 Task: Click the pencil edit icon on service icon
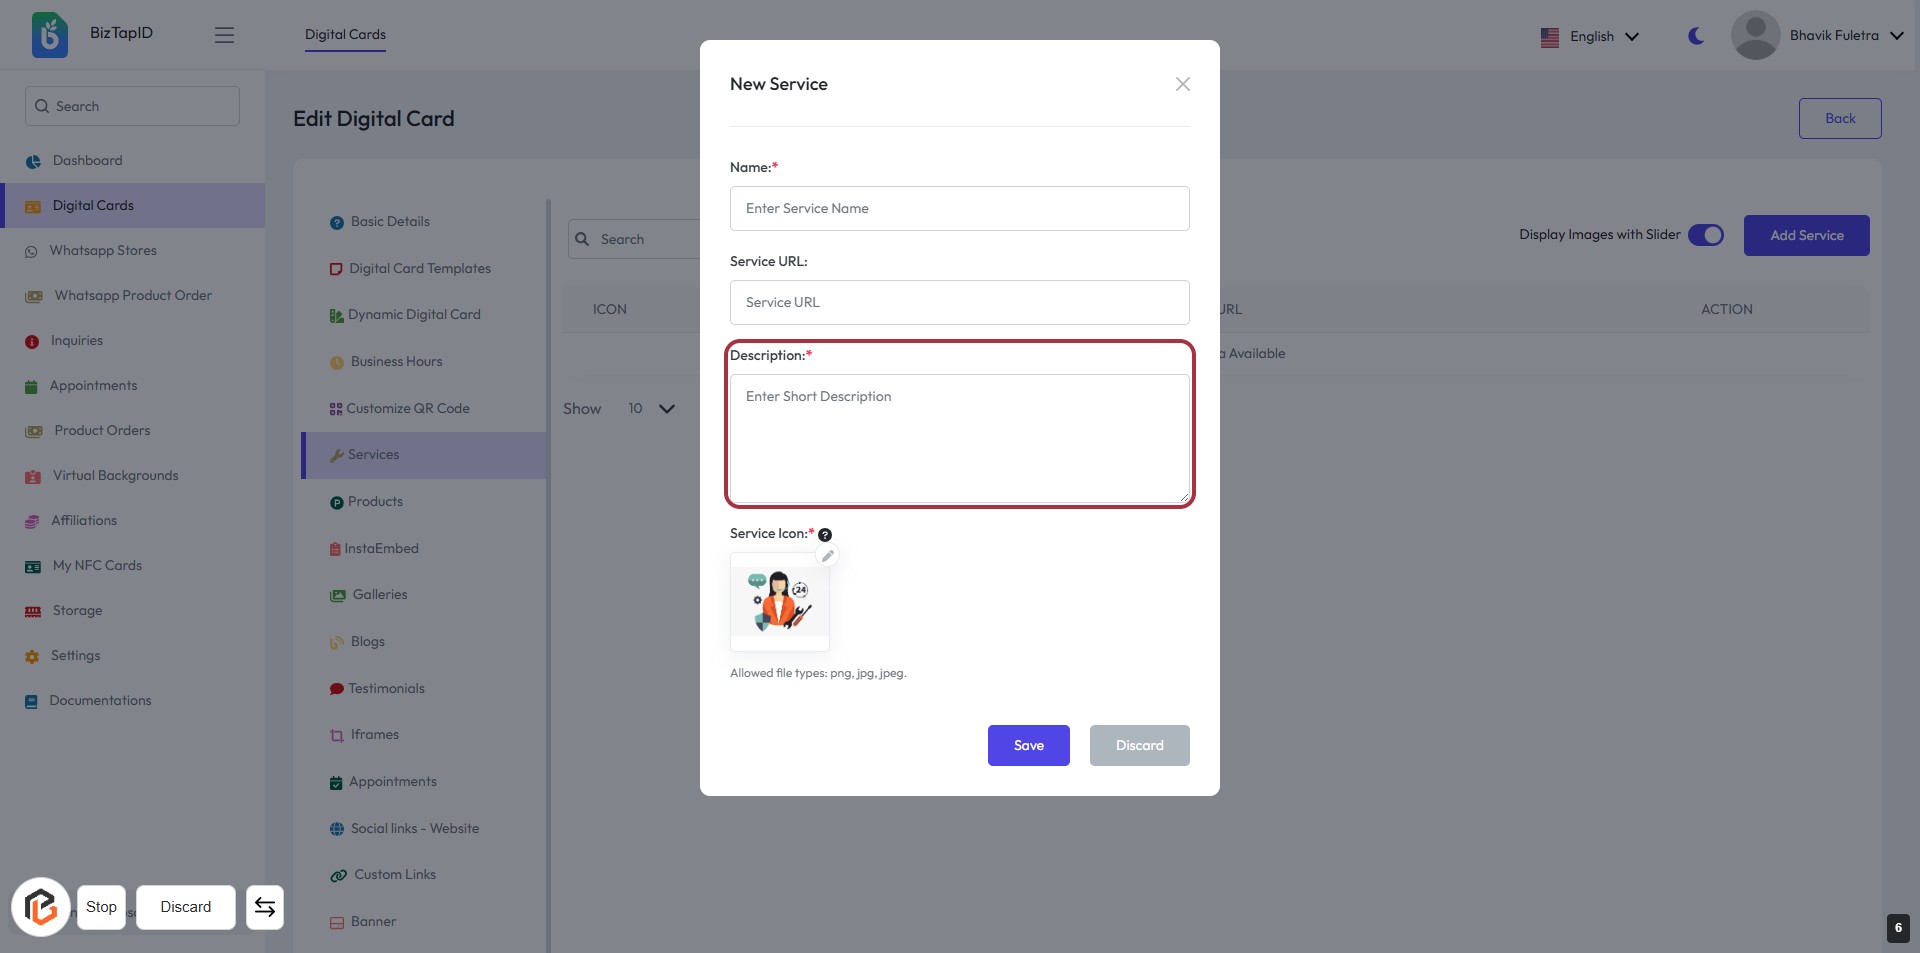[x=827, y=556]
